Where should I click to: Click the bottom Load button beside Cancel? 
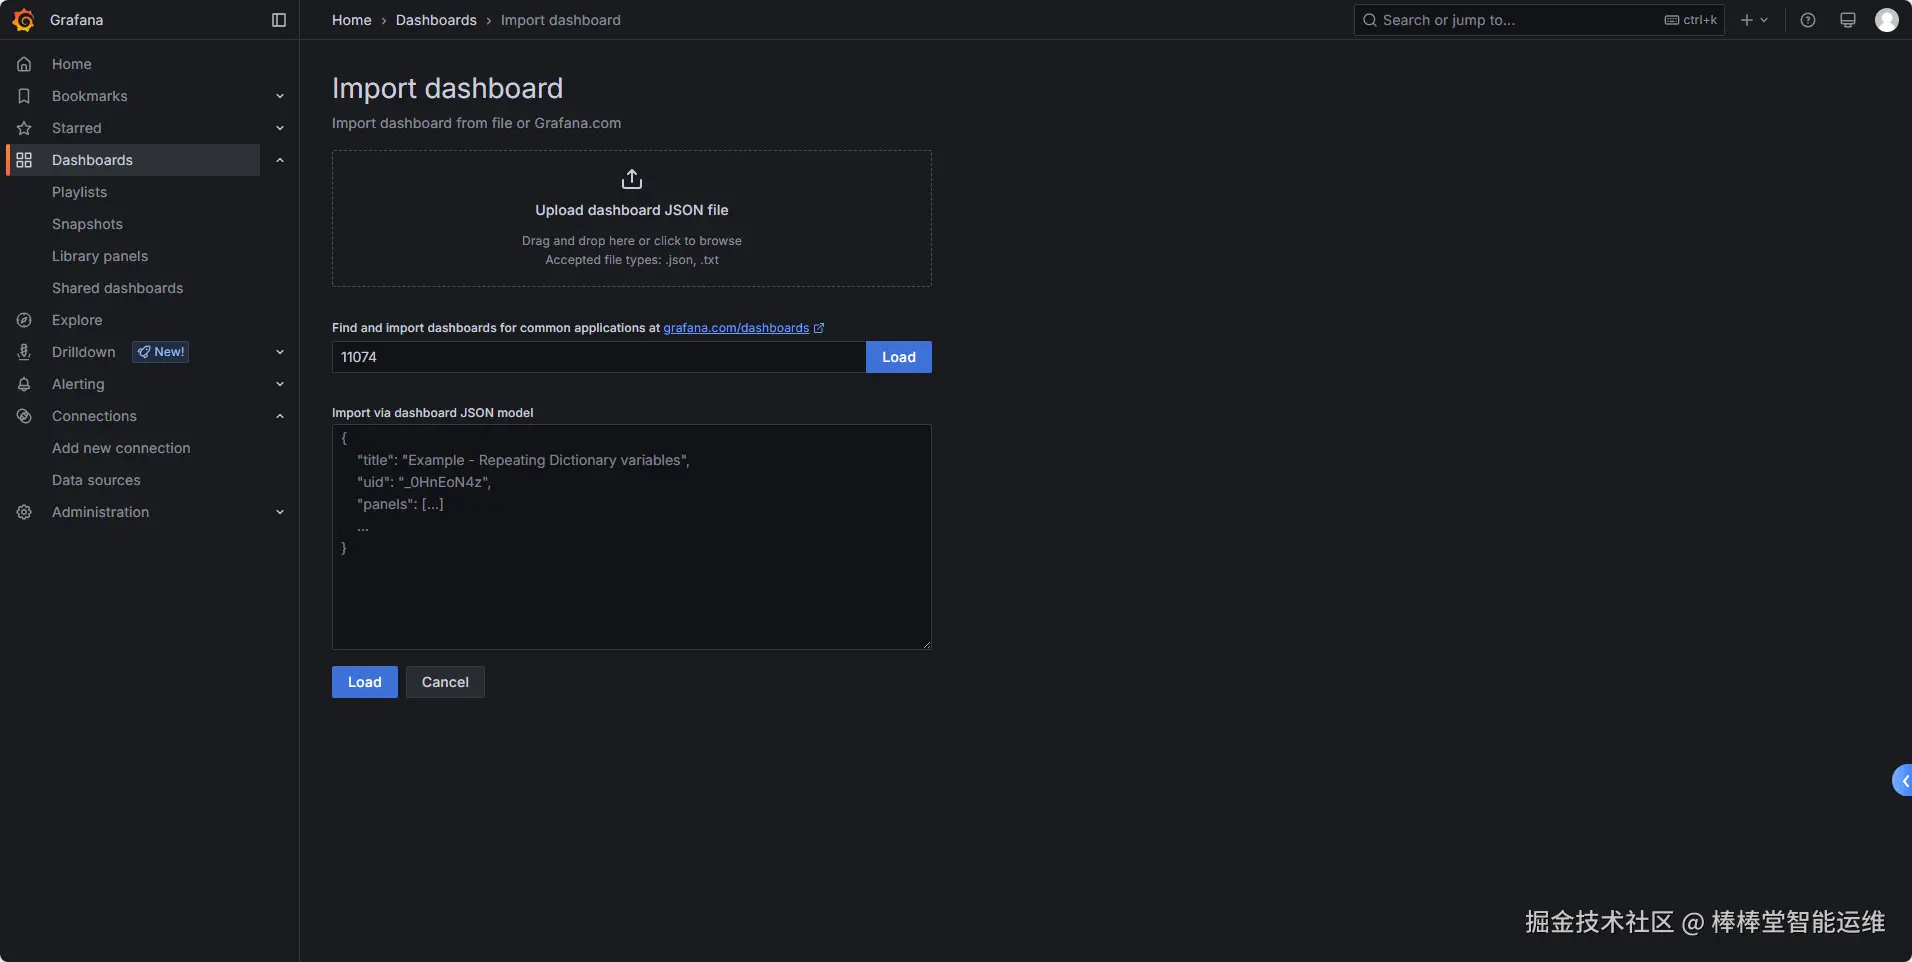coord(365,682)
